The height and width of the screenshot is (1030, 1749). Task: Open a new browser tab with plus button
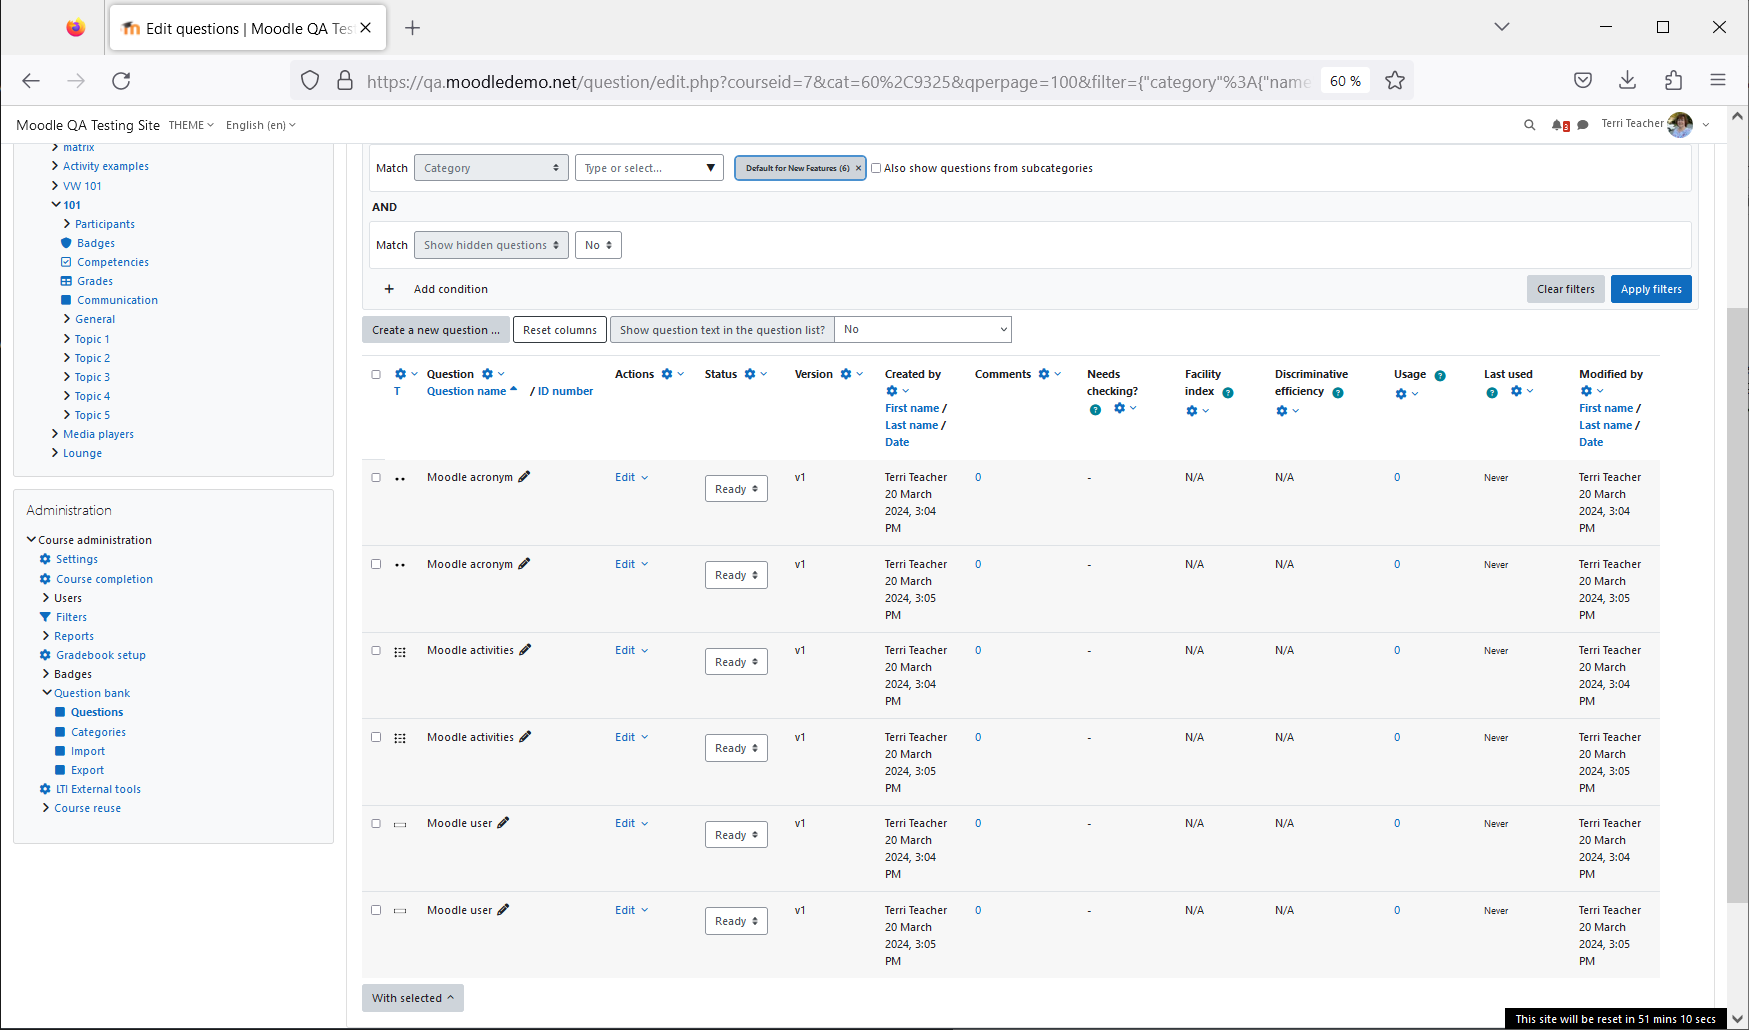tap(412, 28)
